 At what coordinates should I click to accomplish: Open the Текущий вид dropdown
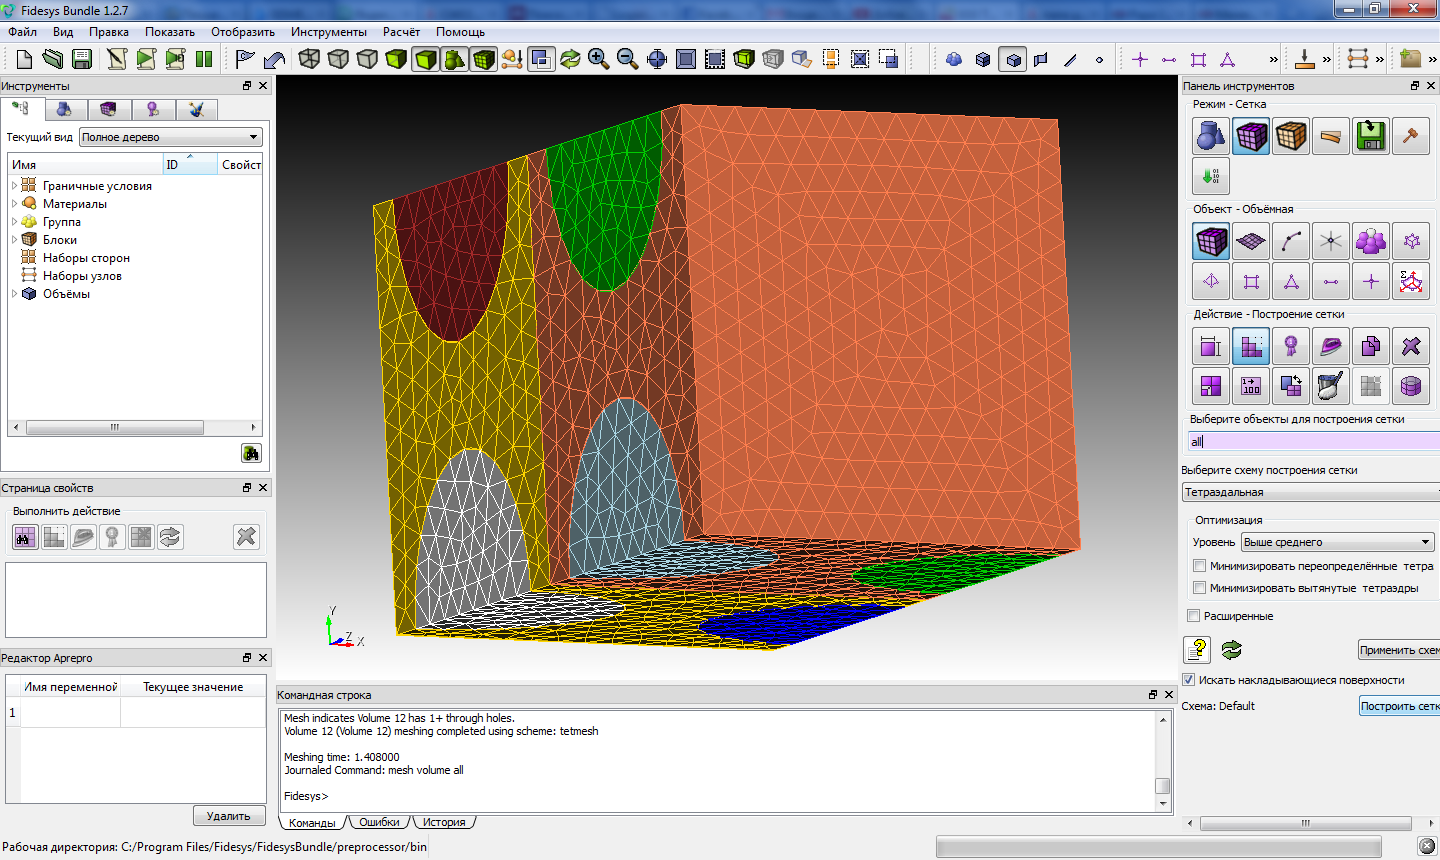tap(170, 137)
